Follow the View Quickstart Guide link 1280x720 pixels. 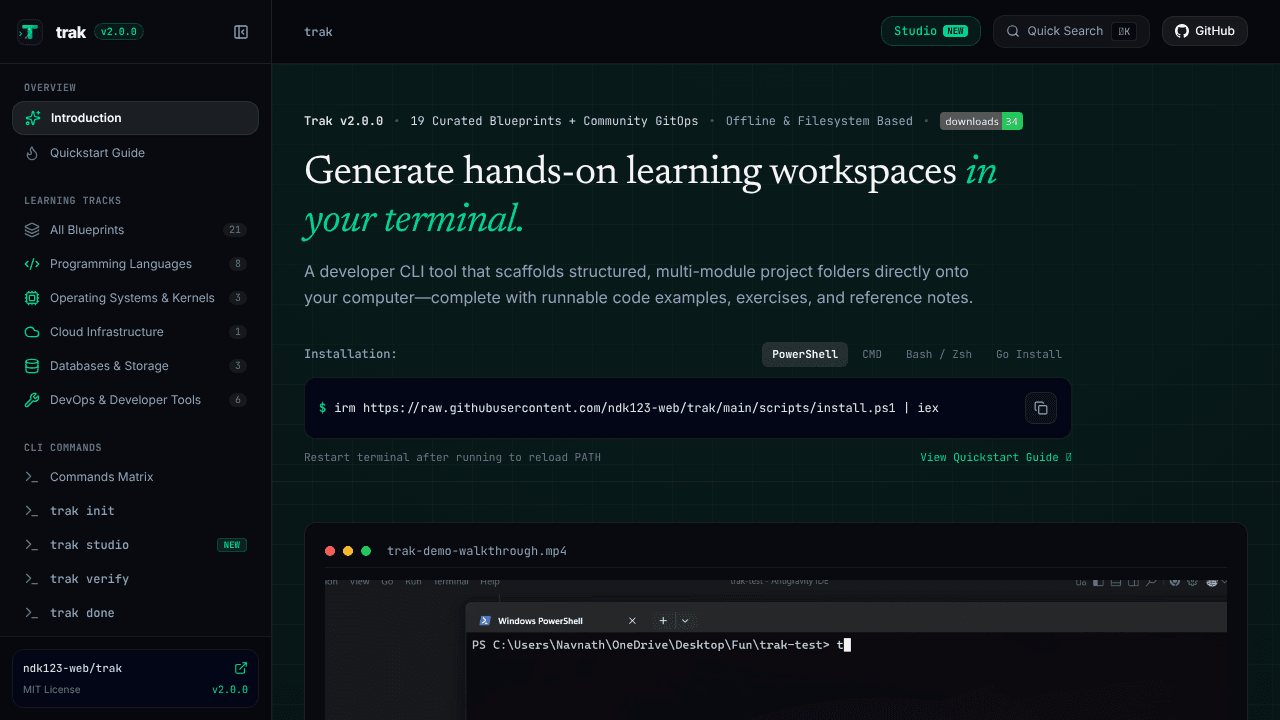point(996,458)
